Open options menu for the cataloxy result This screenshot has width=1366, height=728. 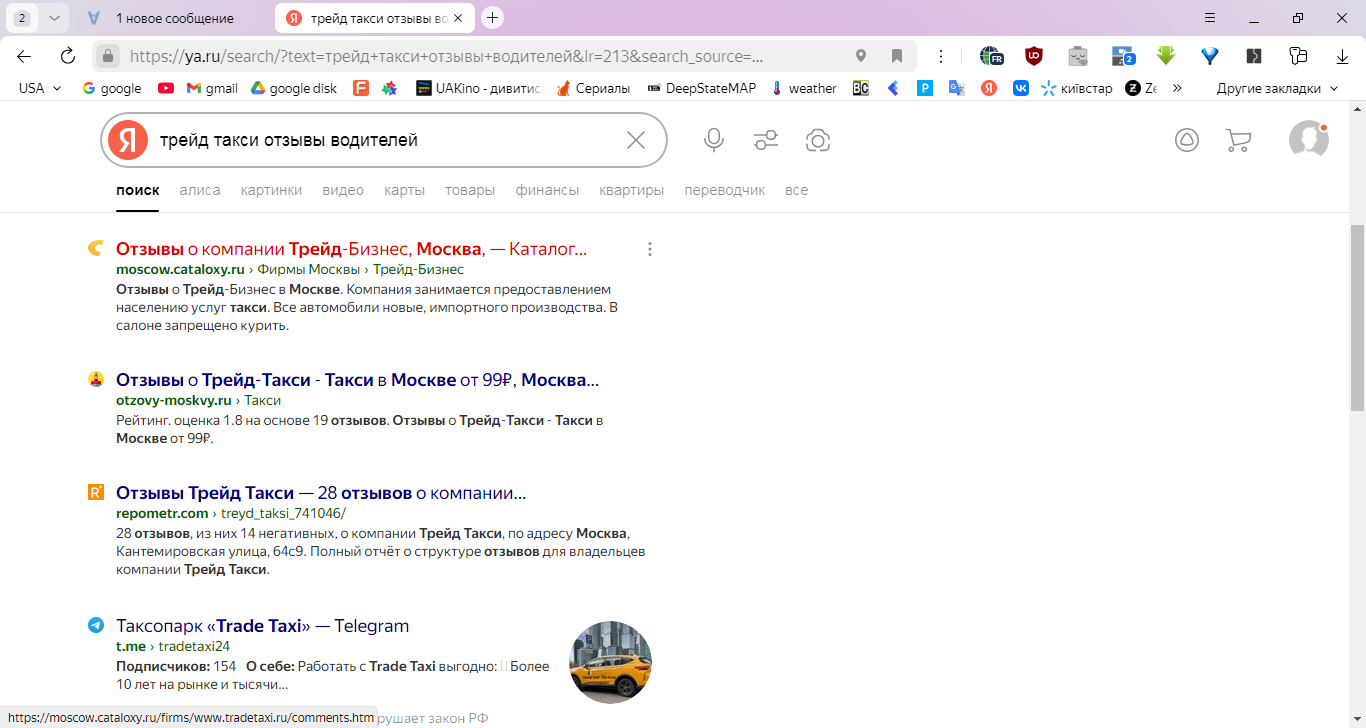click(650, 249)
